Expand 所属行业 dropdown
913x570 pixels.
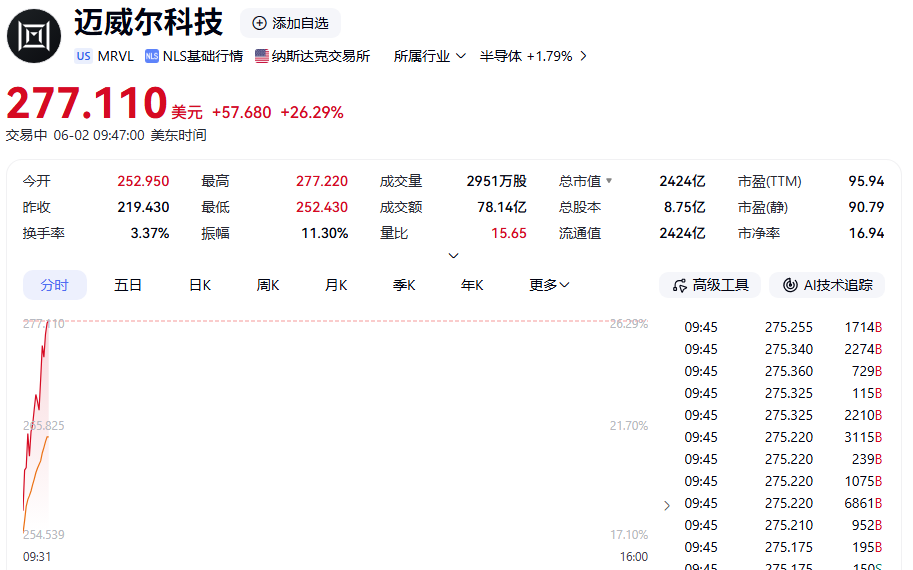(x=430, y=56)
